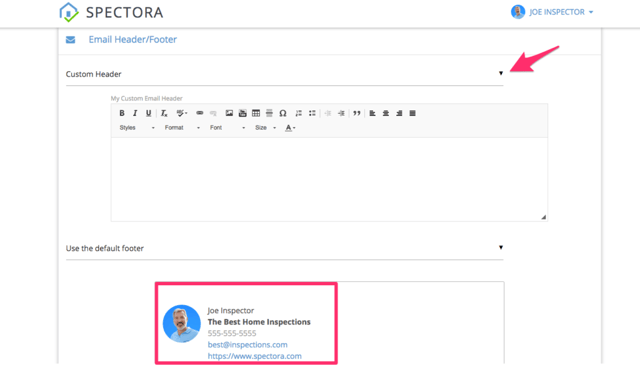Toggle italic formatting in the editor
The width and height of the screenshot is (640, 365).
pos(135,113)
